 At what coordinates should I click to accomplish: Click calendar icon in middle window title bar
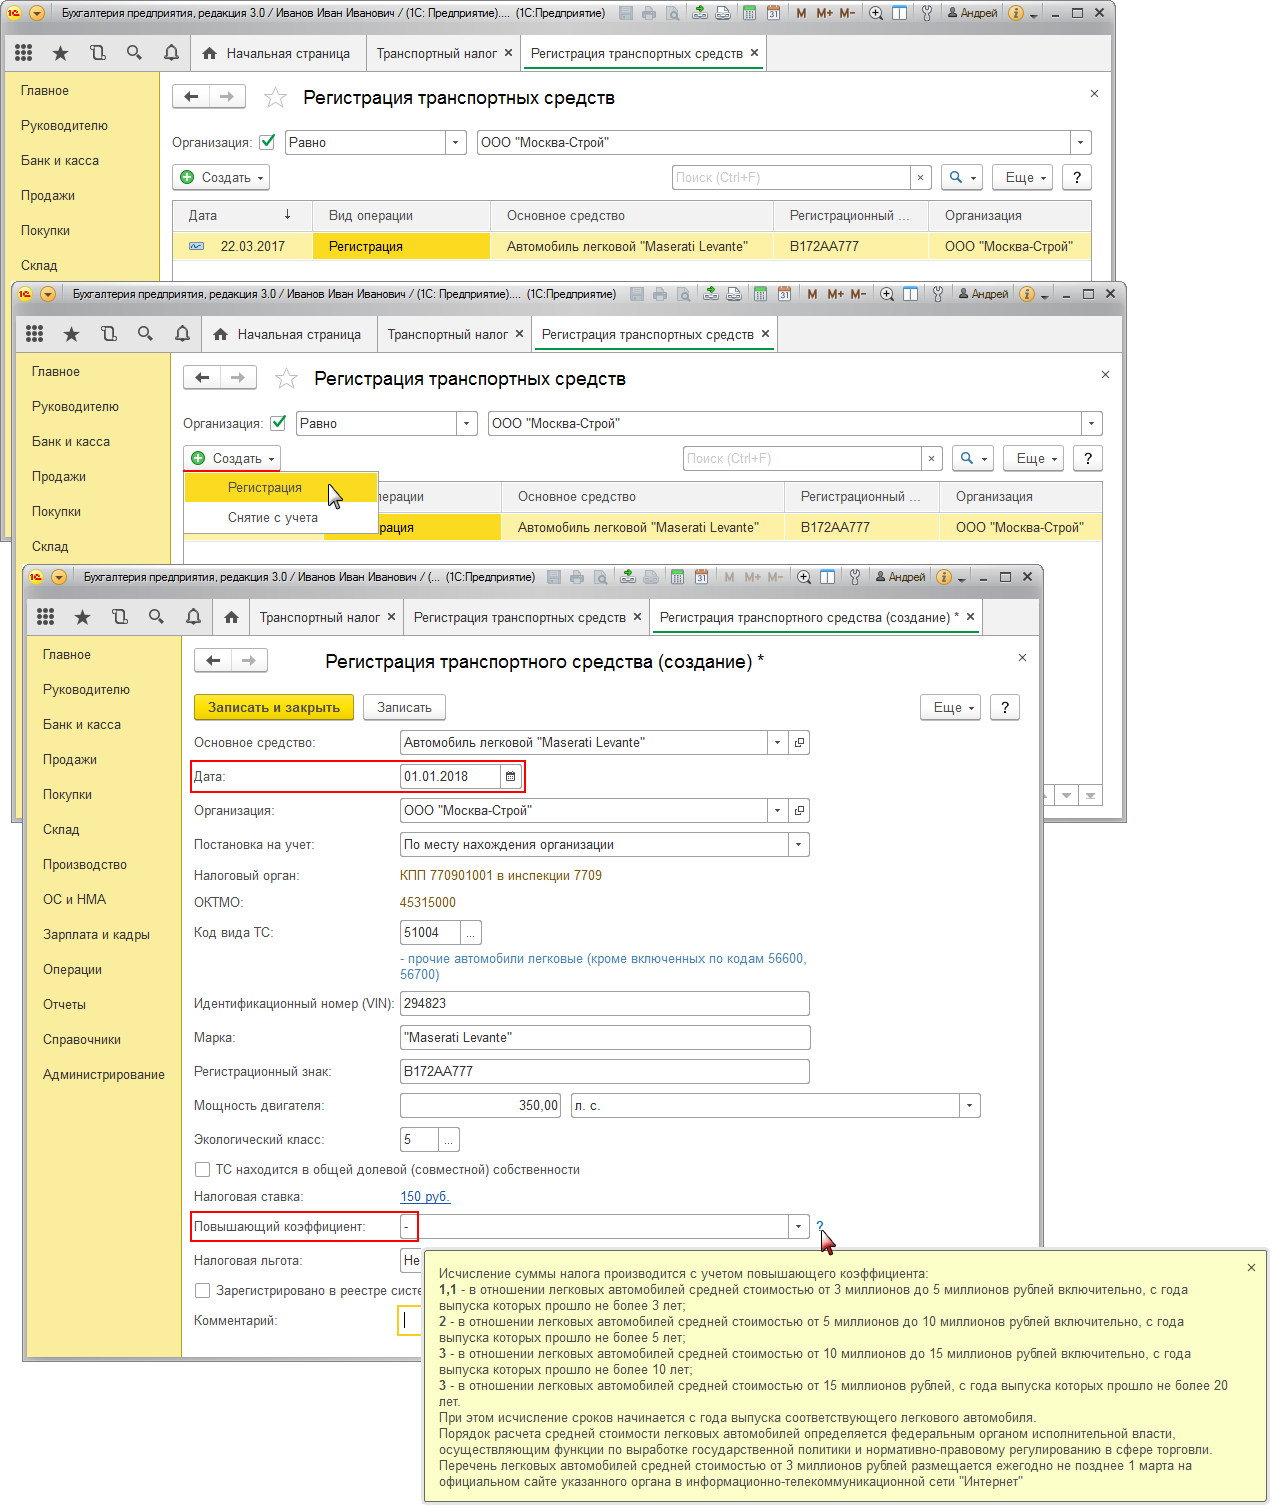pos(784,294)
